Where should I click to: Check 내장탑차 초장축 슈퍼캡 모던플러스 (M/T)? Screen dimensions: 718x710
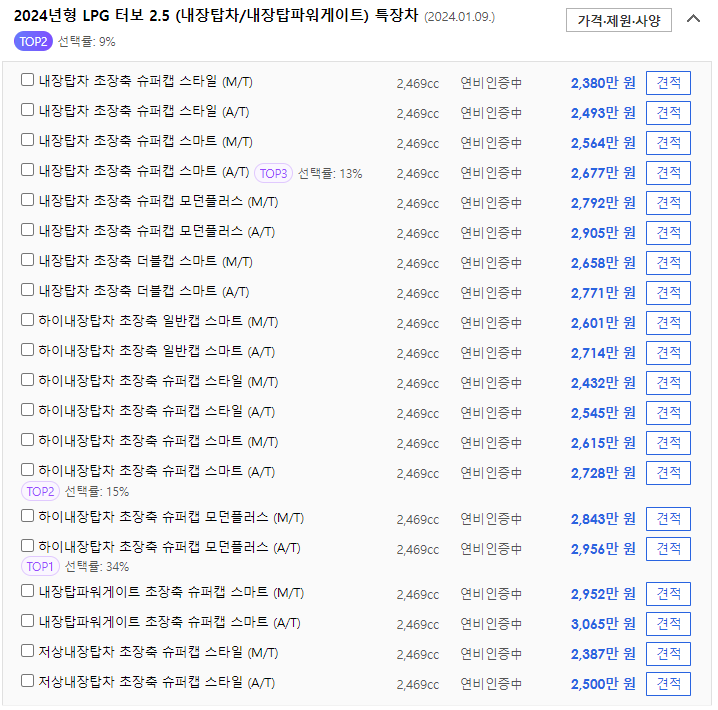coord(27,200)
